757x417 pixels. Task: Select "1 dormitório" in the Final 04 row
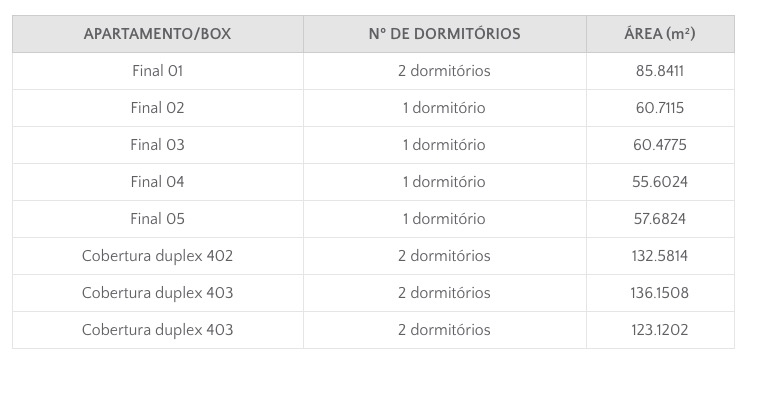444,182
